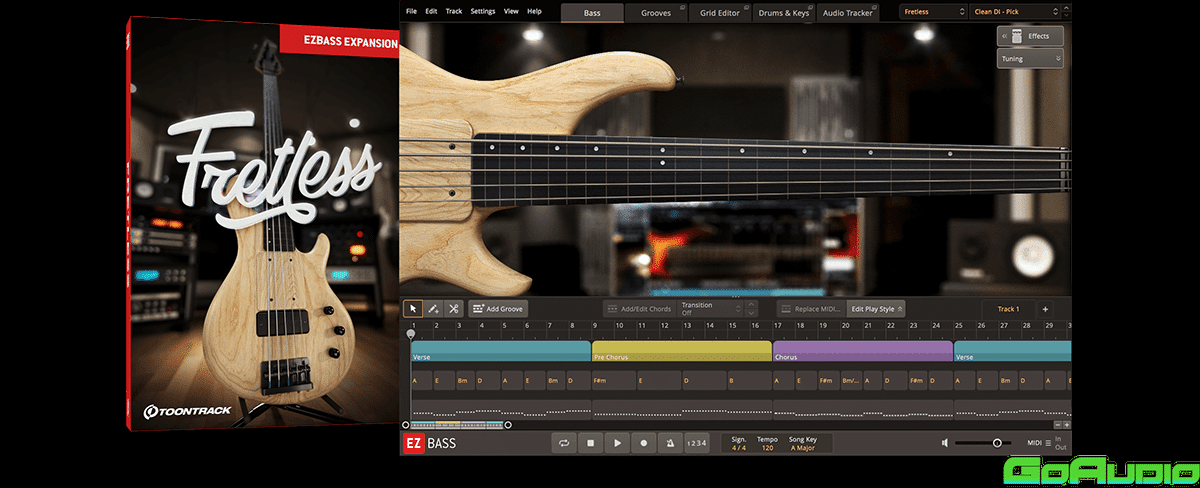Select the arrow pointer tool
The height and width of the screenshot is (488, 1200).
click(x=413, y=309)
